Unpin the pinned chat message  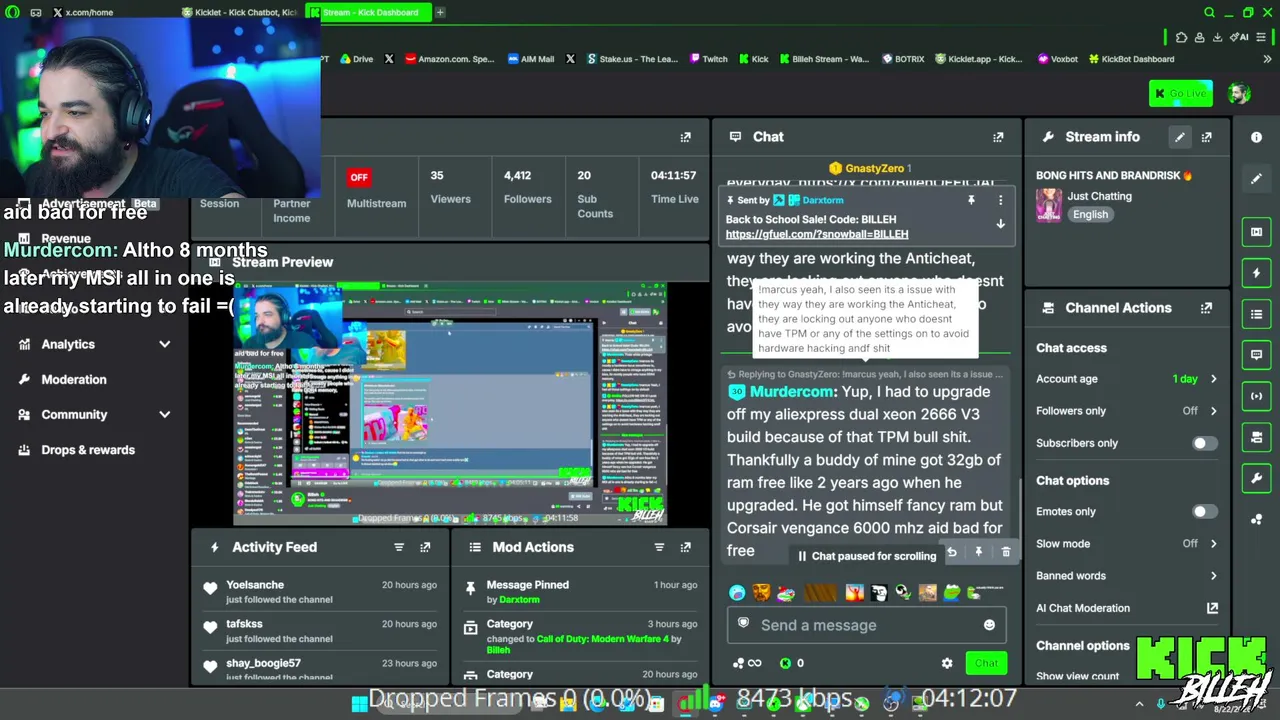click(x=971, y=200)
